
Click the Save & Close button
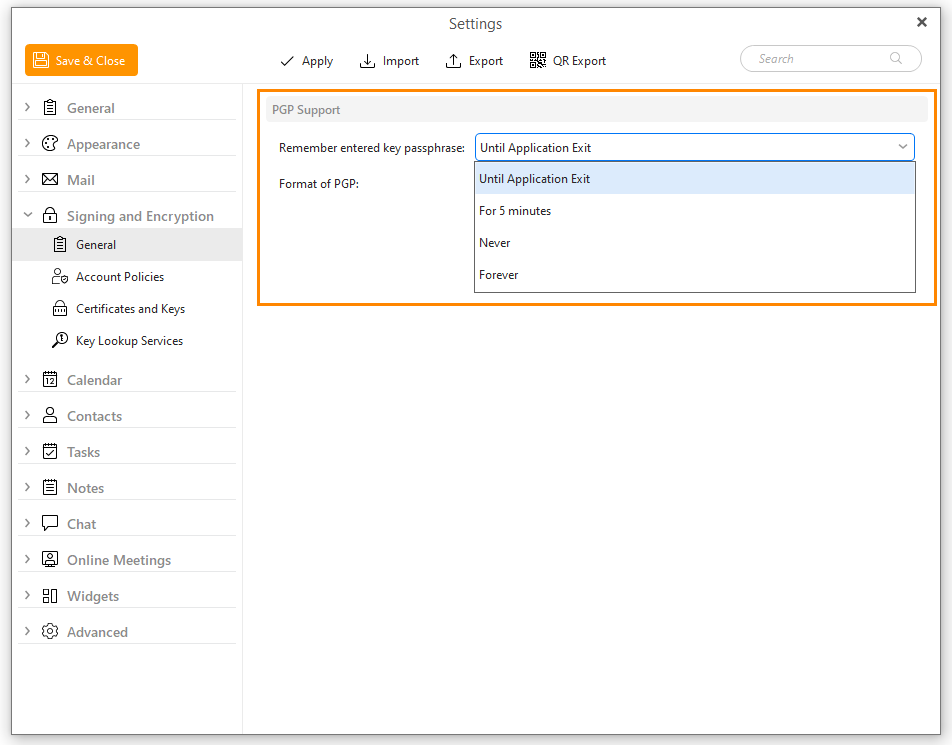point(81,60)
